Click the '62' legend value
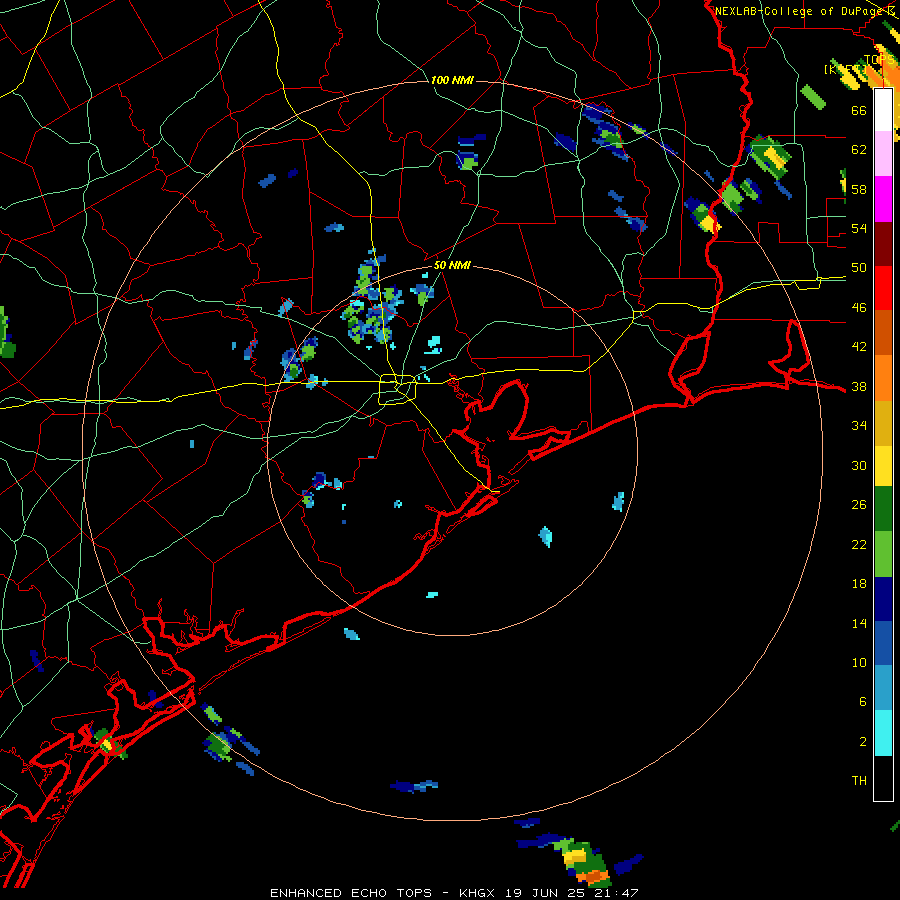Screen dimensions: 900x900 click(x=859, y=149)
